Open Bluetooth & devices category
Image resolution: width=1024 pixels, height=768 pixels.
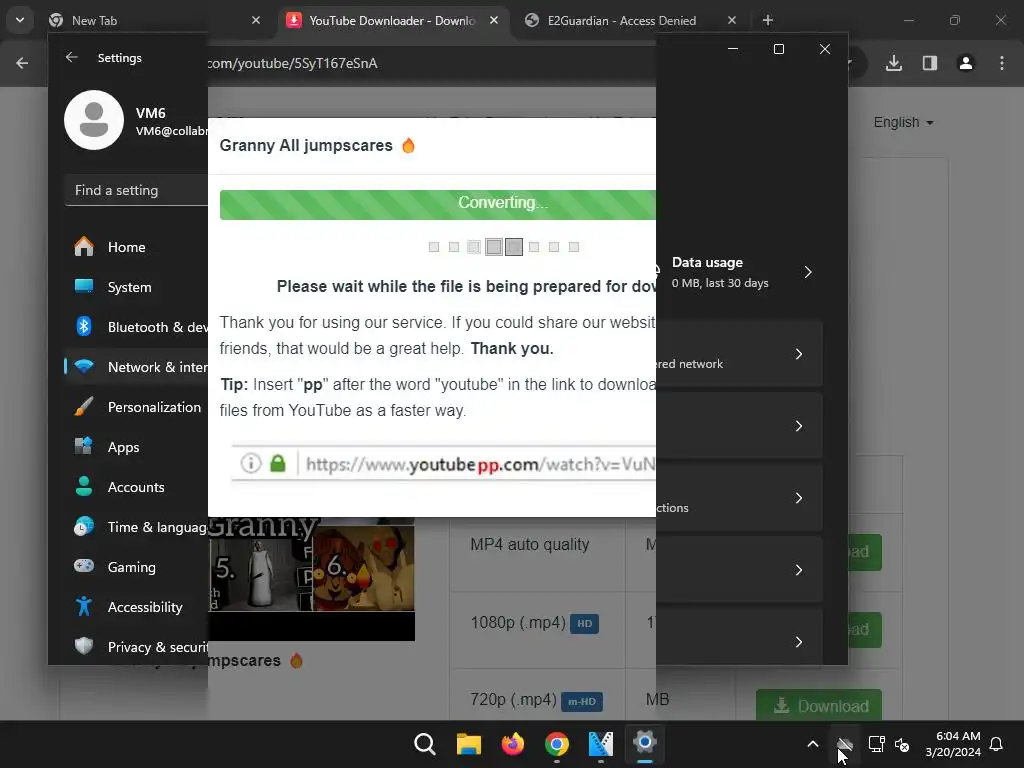point(136,327)
